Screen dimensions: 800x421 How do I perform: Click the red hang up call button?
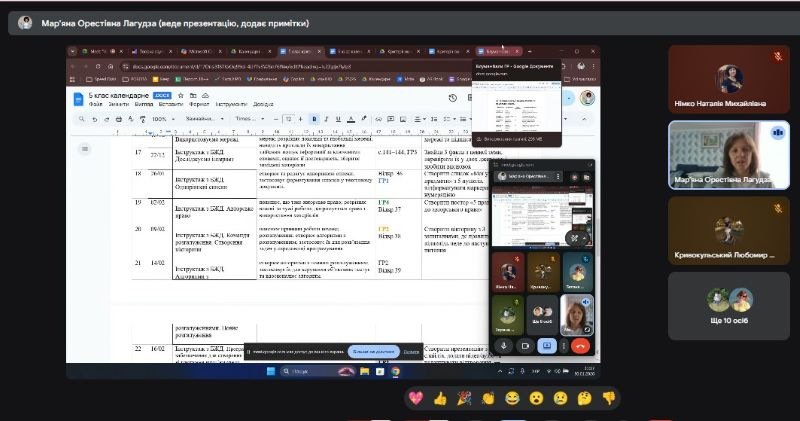click(x=579, y=346)
